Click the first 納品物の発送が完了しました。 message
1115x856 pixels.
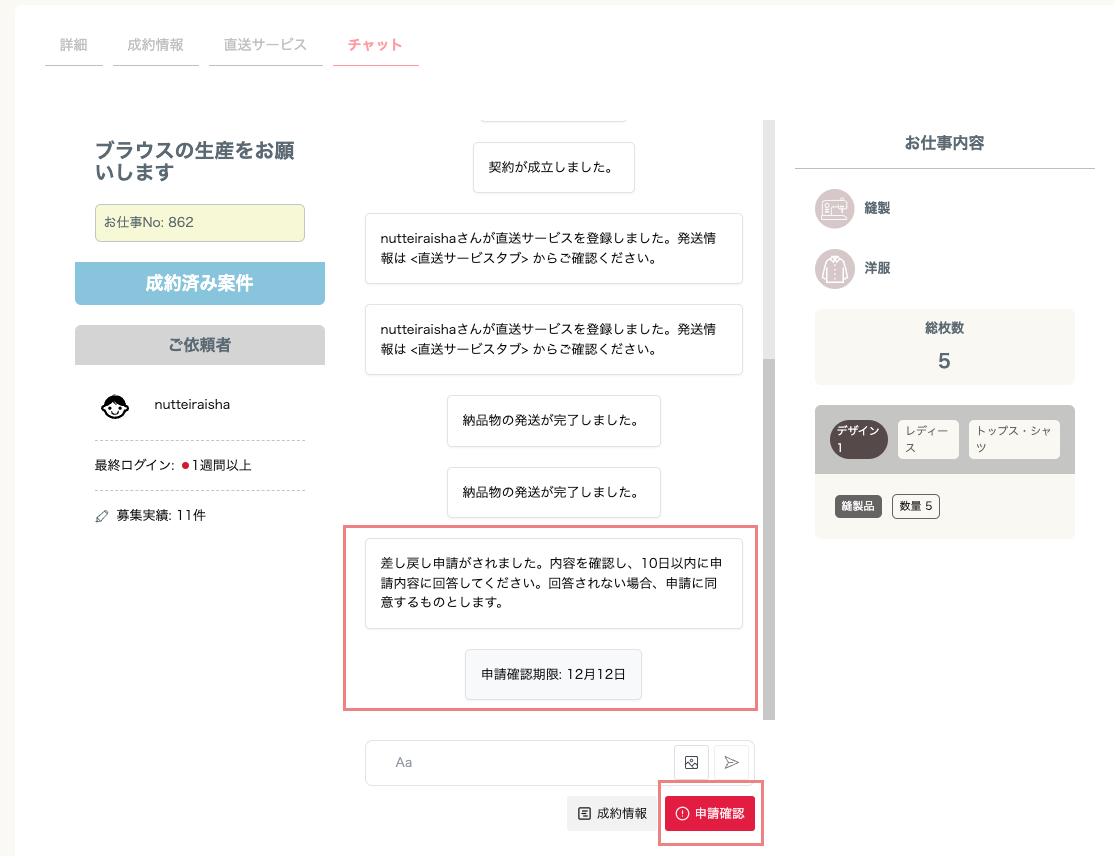coord(554,421)
